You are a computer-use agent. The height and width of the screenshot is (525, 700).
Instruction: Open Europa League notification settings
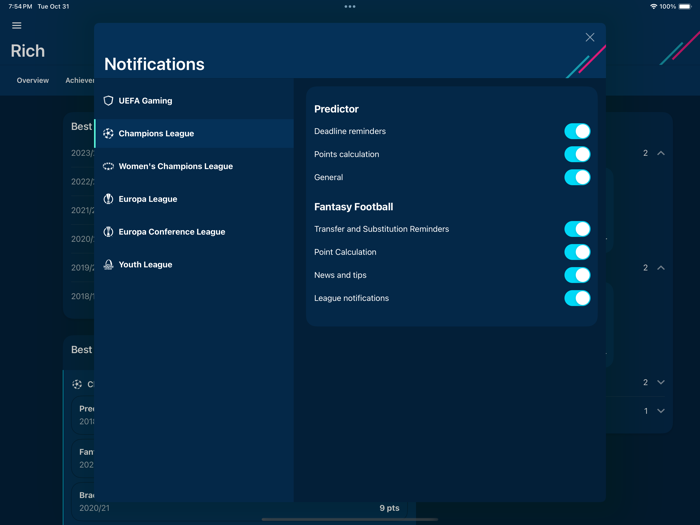coord(194,199)
